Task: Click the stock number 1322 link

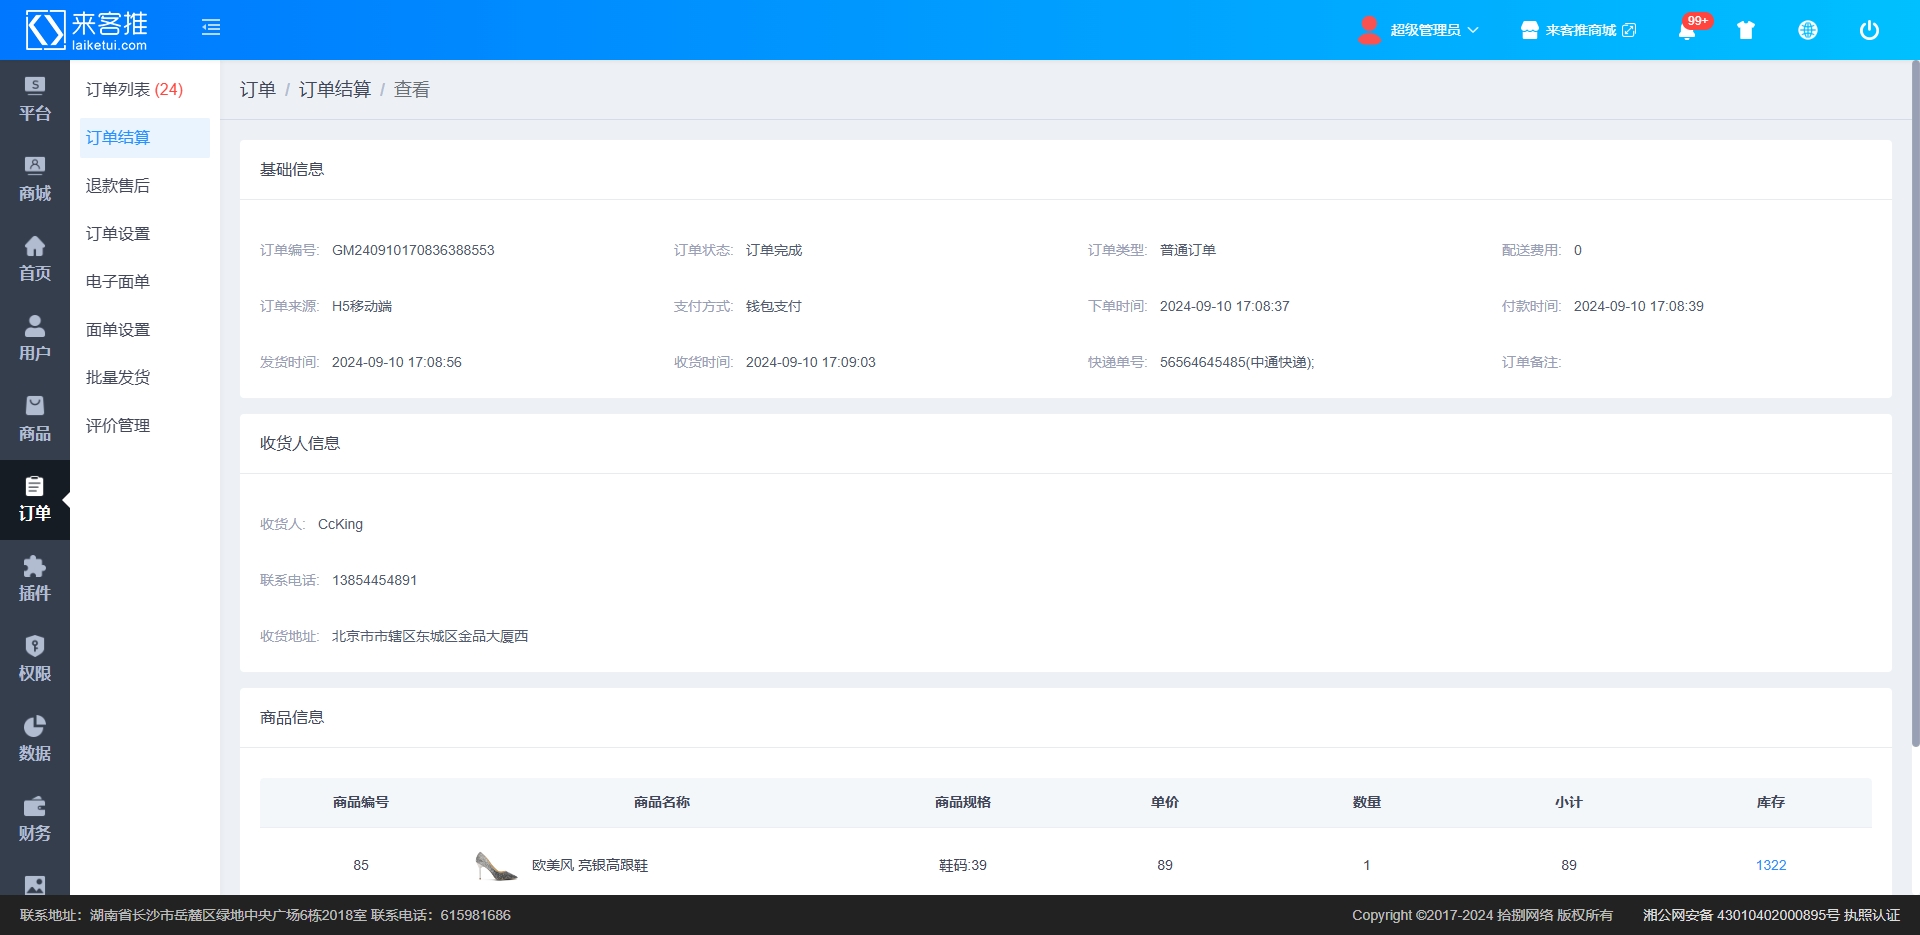Action: [x=1770, y=865]
